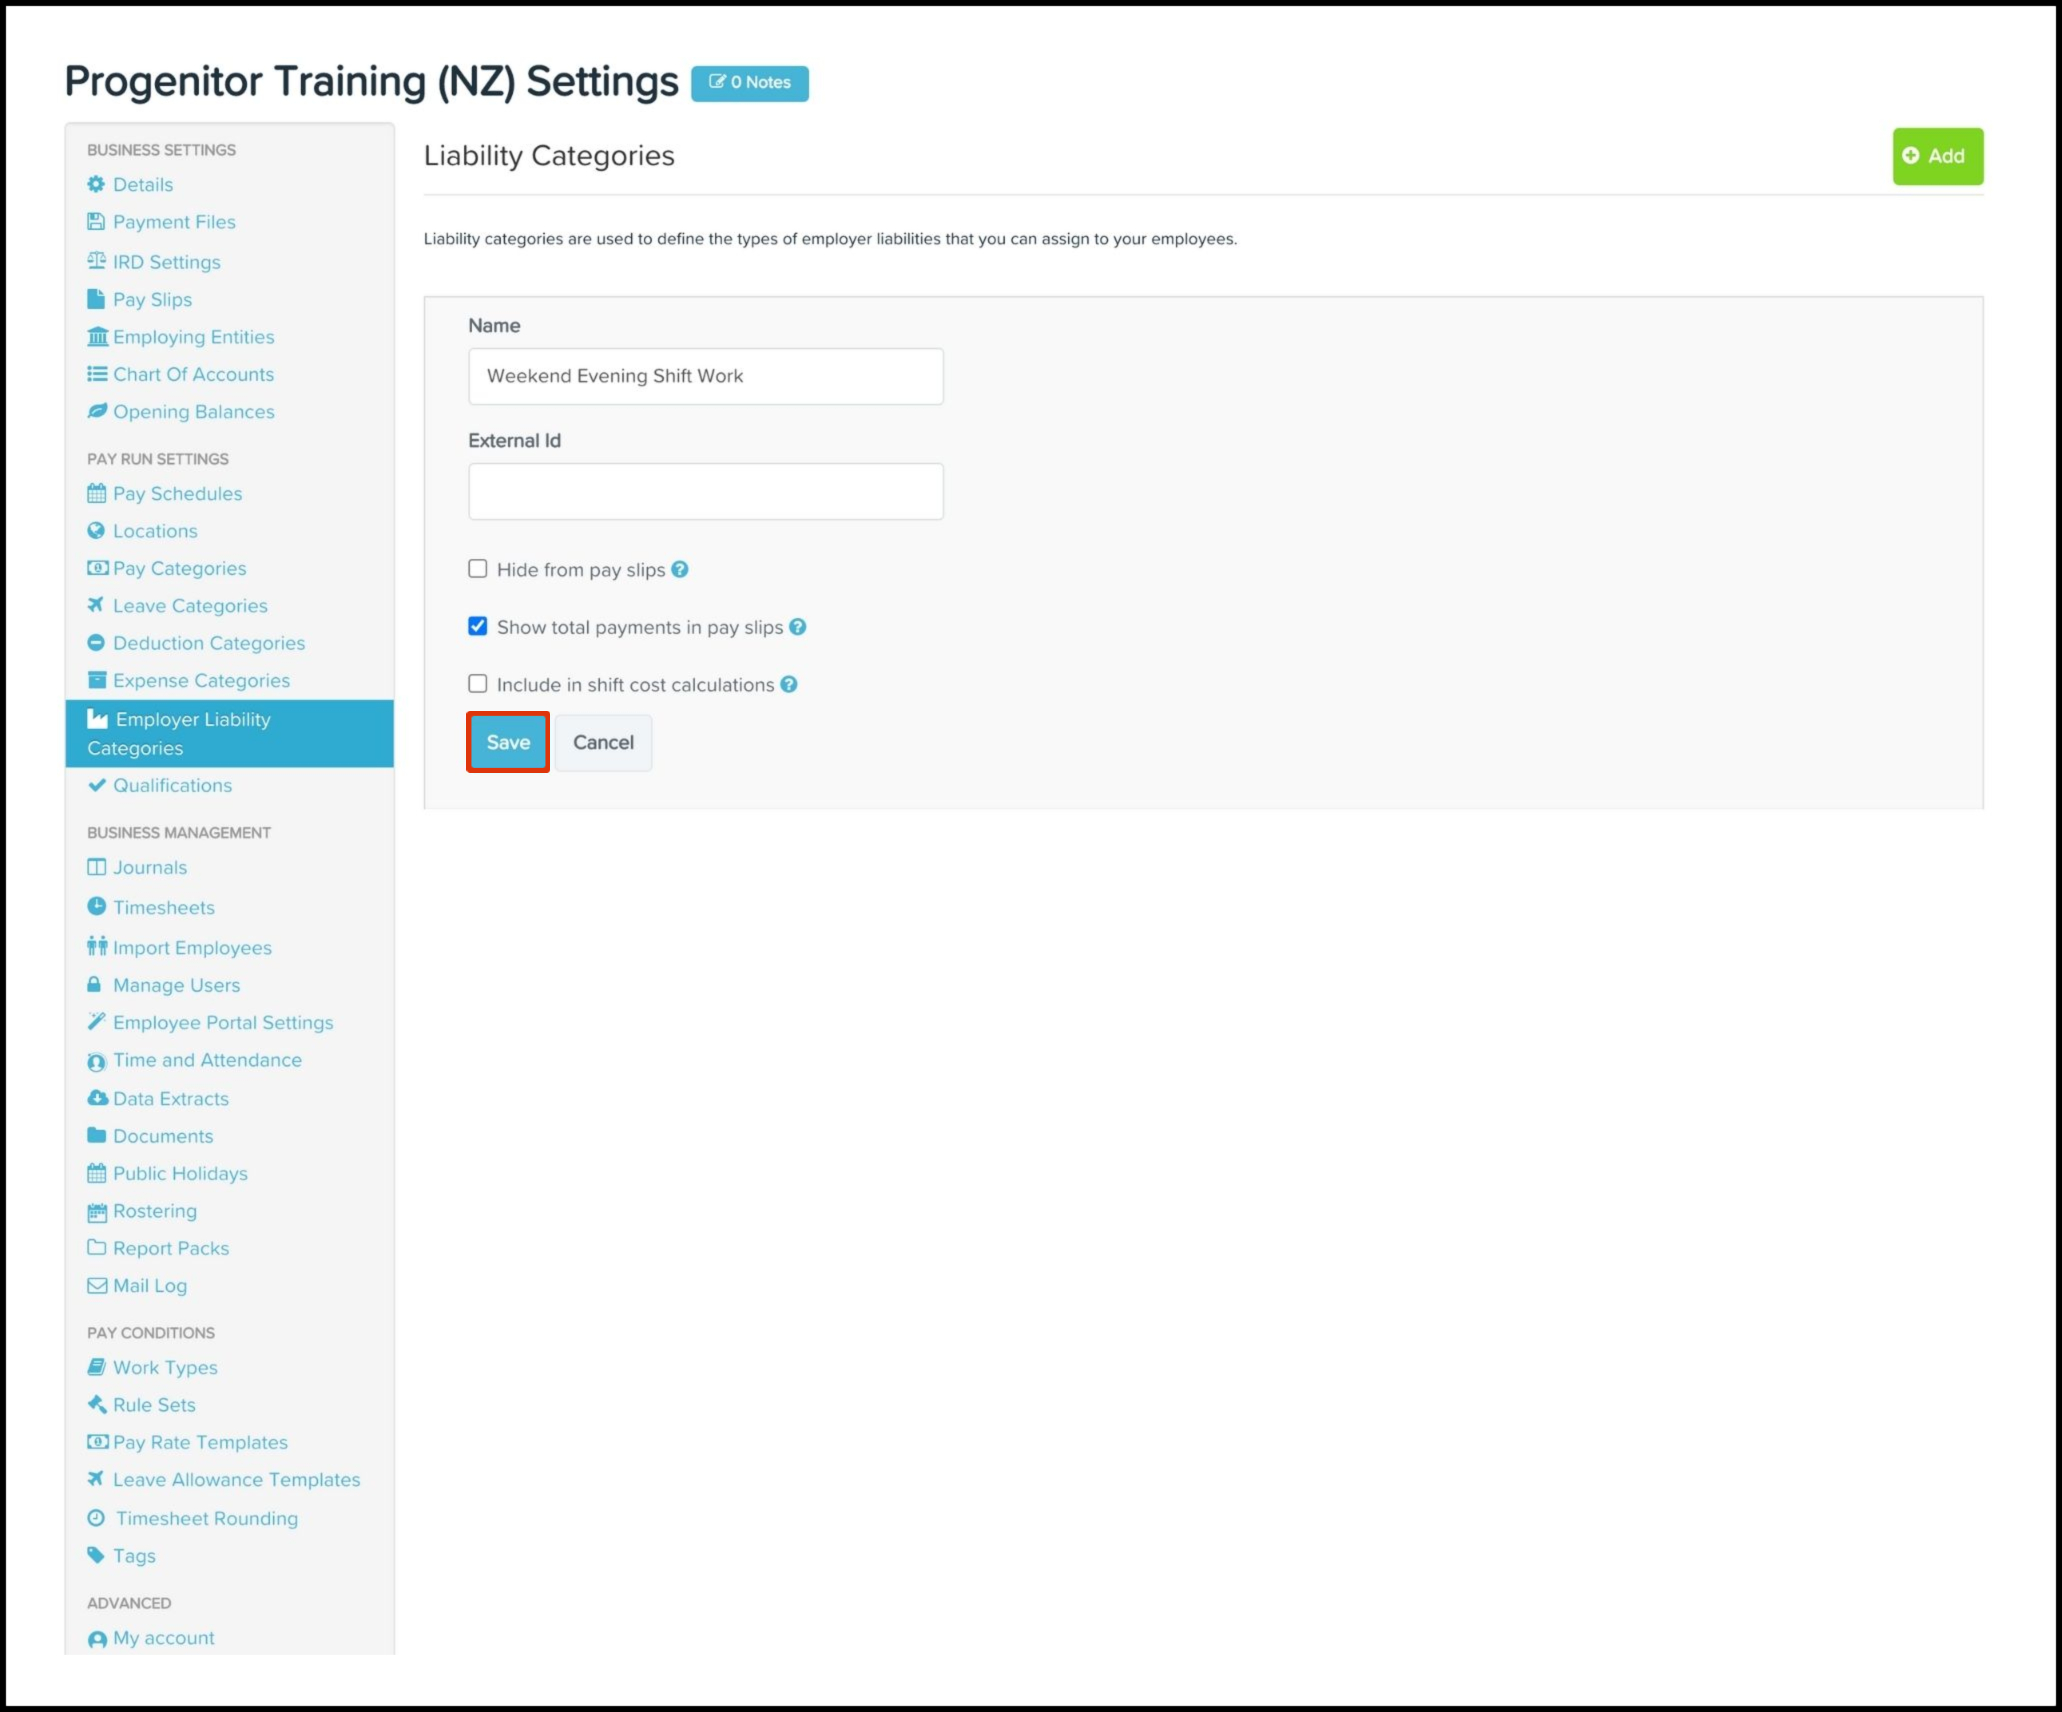
Task: Click help icon next to Show total payments
Action: [x=797, y=627]
